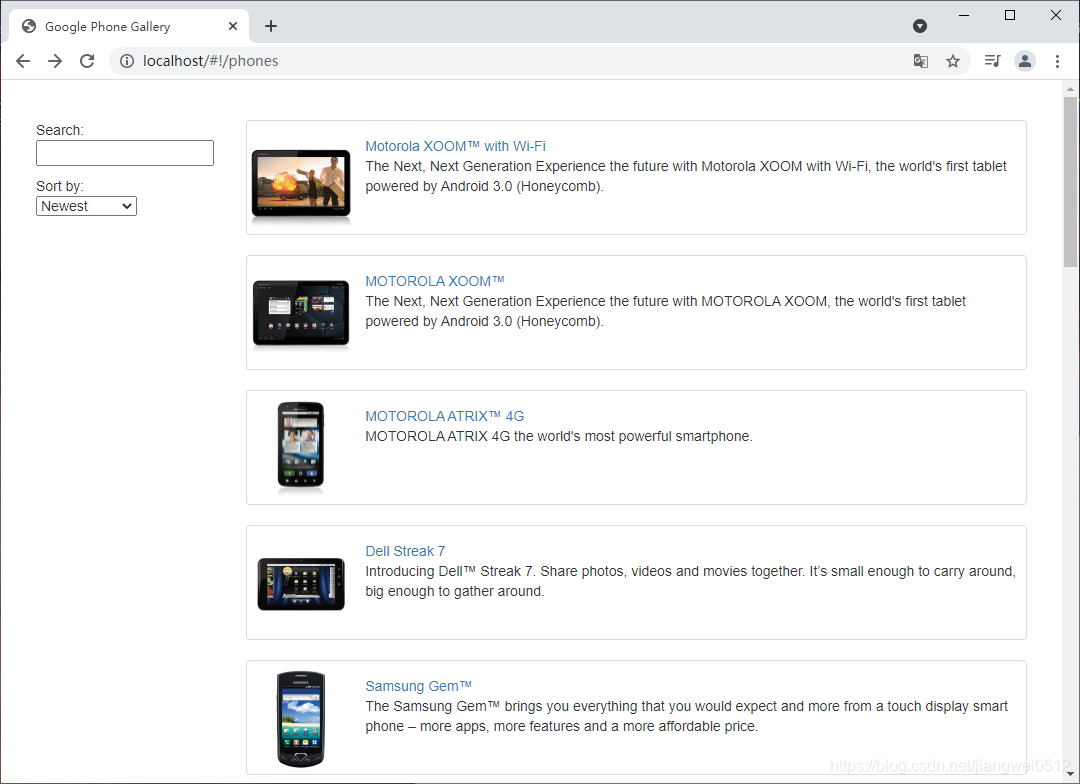Reload the current page
1080x784 pixels.
pos(87,61)
